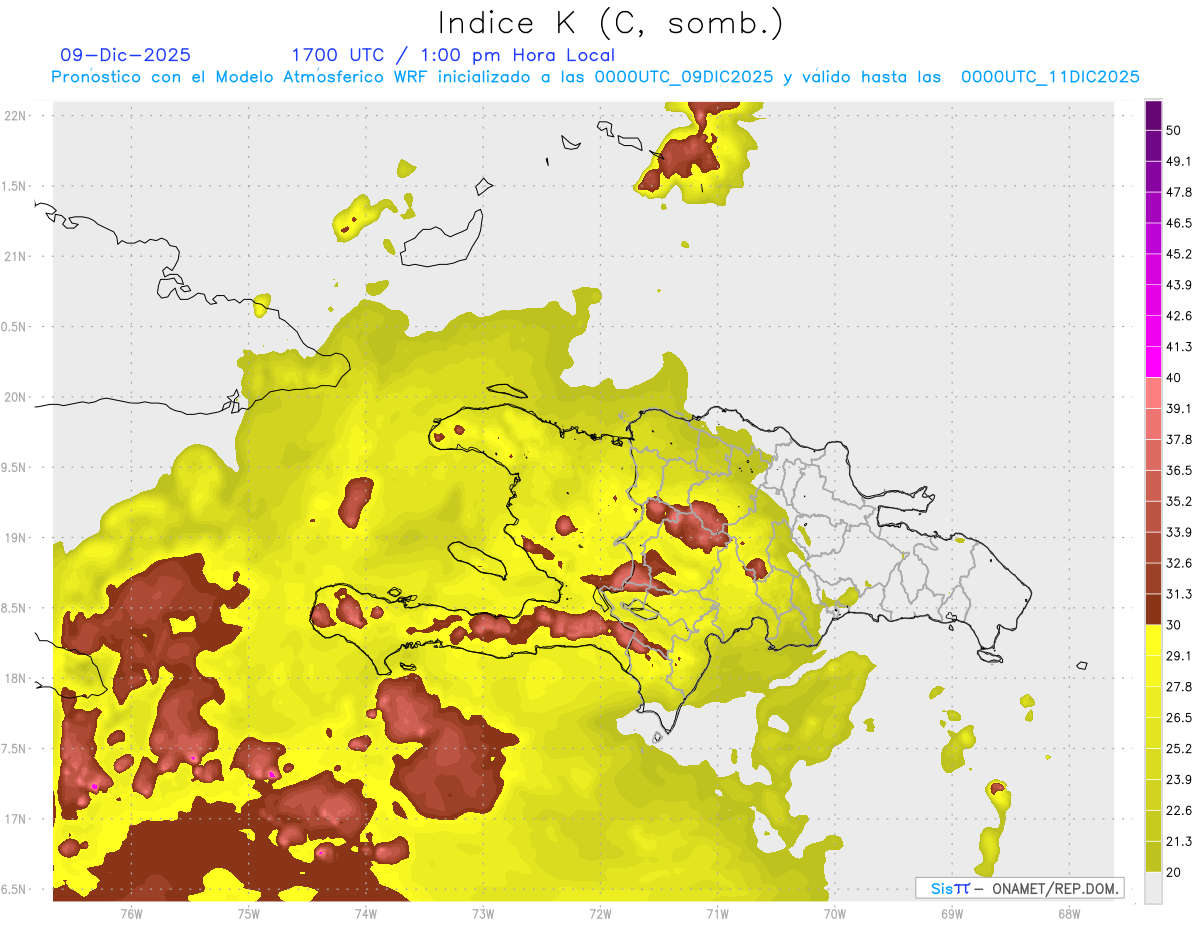The image size is (1200, 927).
Task: Click the '18N' latitude label
Action: [x=16, y=679]
